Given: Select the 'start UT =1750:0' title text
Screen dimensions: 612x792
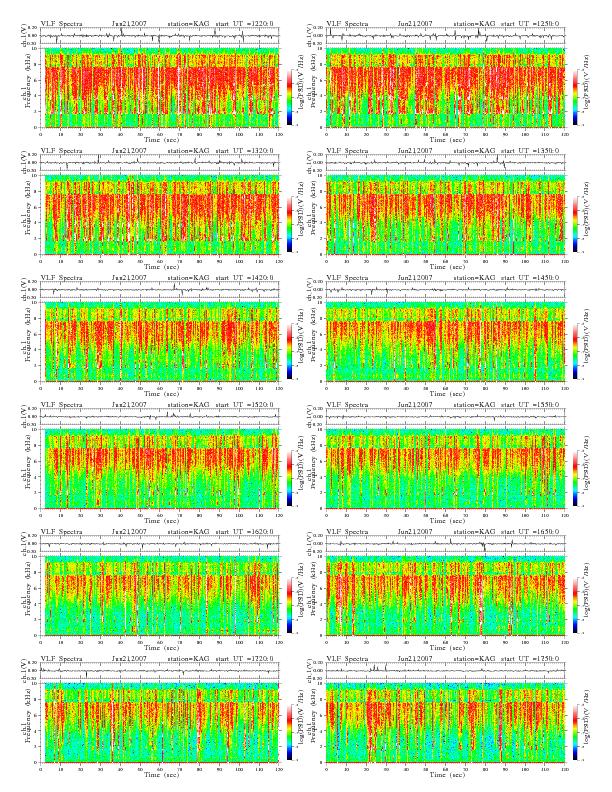Looking at the screenshot, I should [530, 659].
